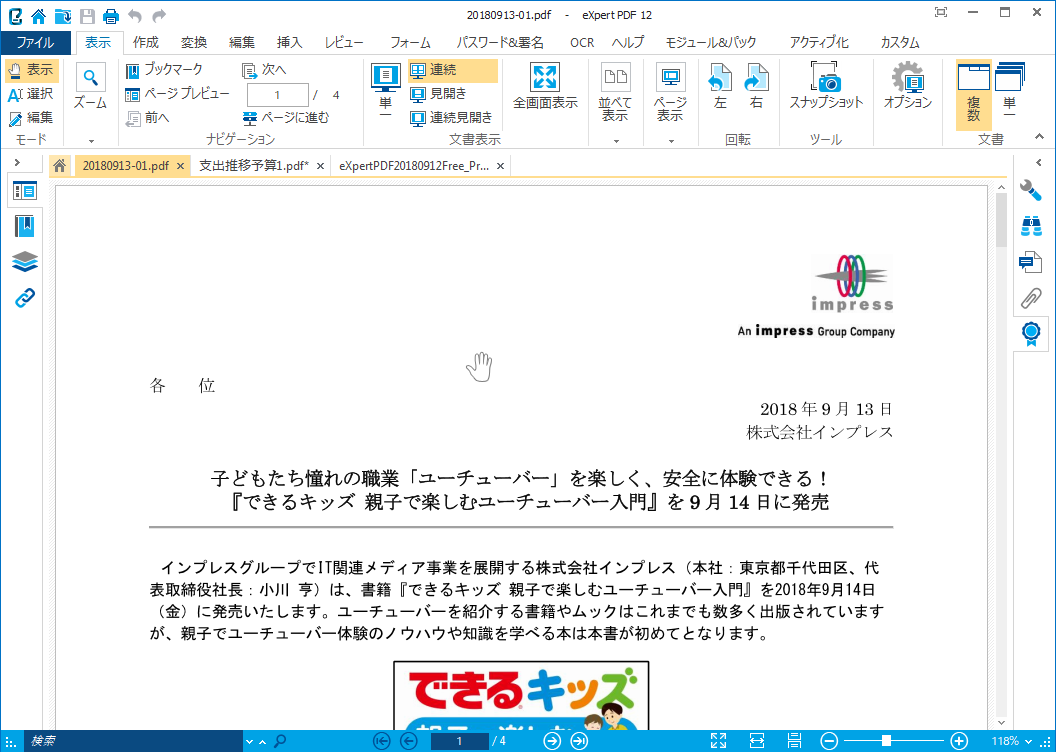Enable 連続 page display mode
This screenshot has height=752, width=1056.
point(440,70)
